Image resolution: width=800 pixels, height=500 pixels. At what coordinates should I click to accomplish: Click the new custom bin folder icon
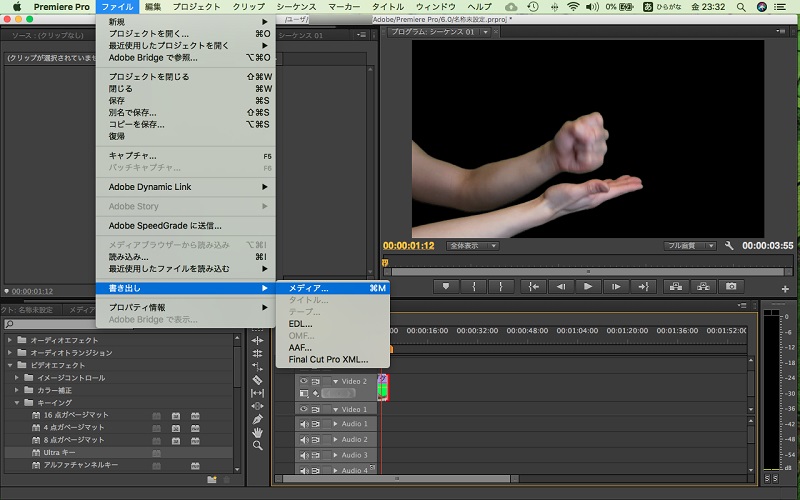pos(212,479)
